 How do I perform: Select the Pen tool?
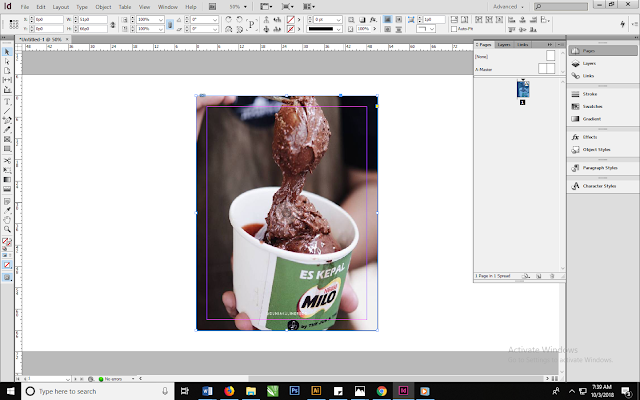coord(7,120)
